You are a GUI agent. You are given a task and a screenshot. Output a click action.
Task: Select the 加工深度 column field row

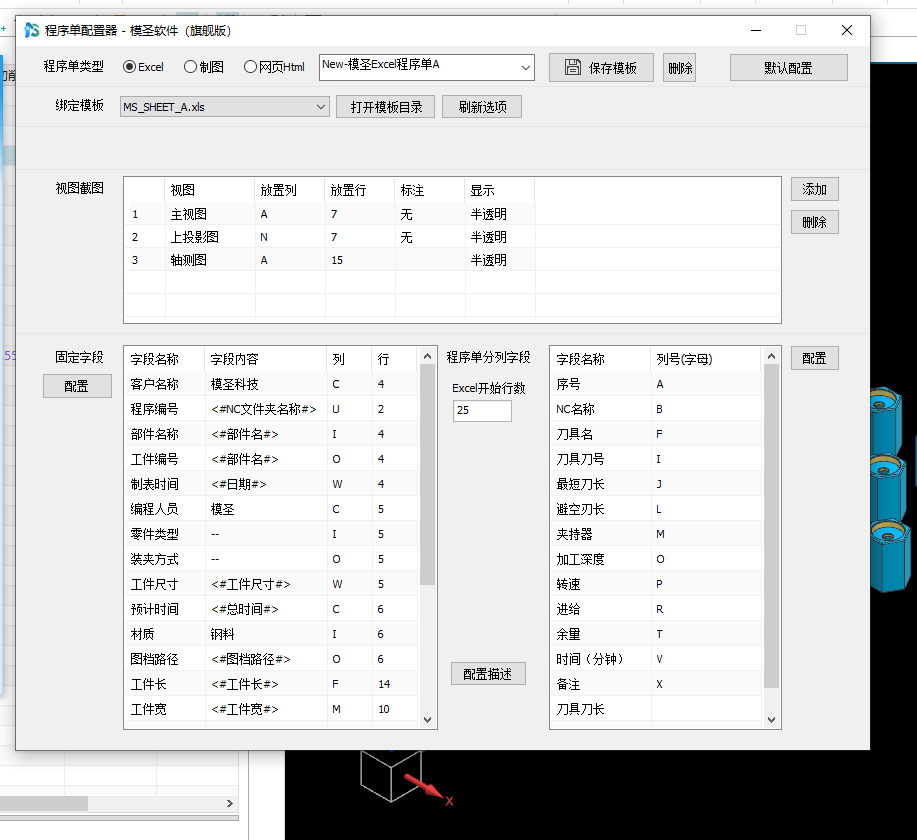click(657, 559)
